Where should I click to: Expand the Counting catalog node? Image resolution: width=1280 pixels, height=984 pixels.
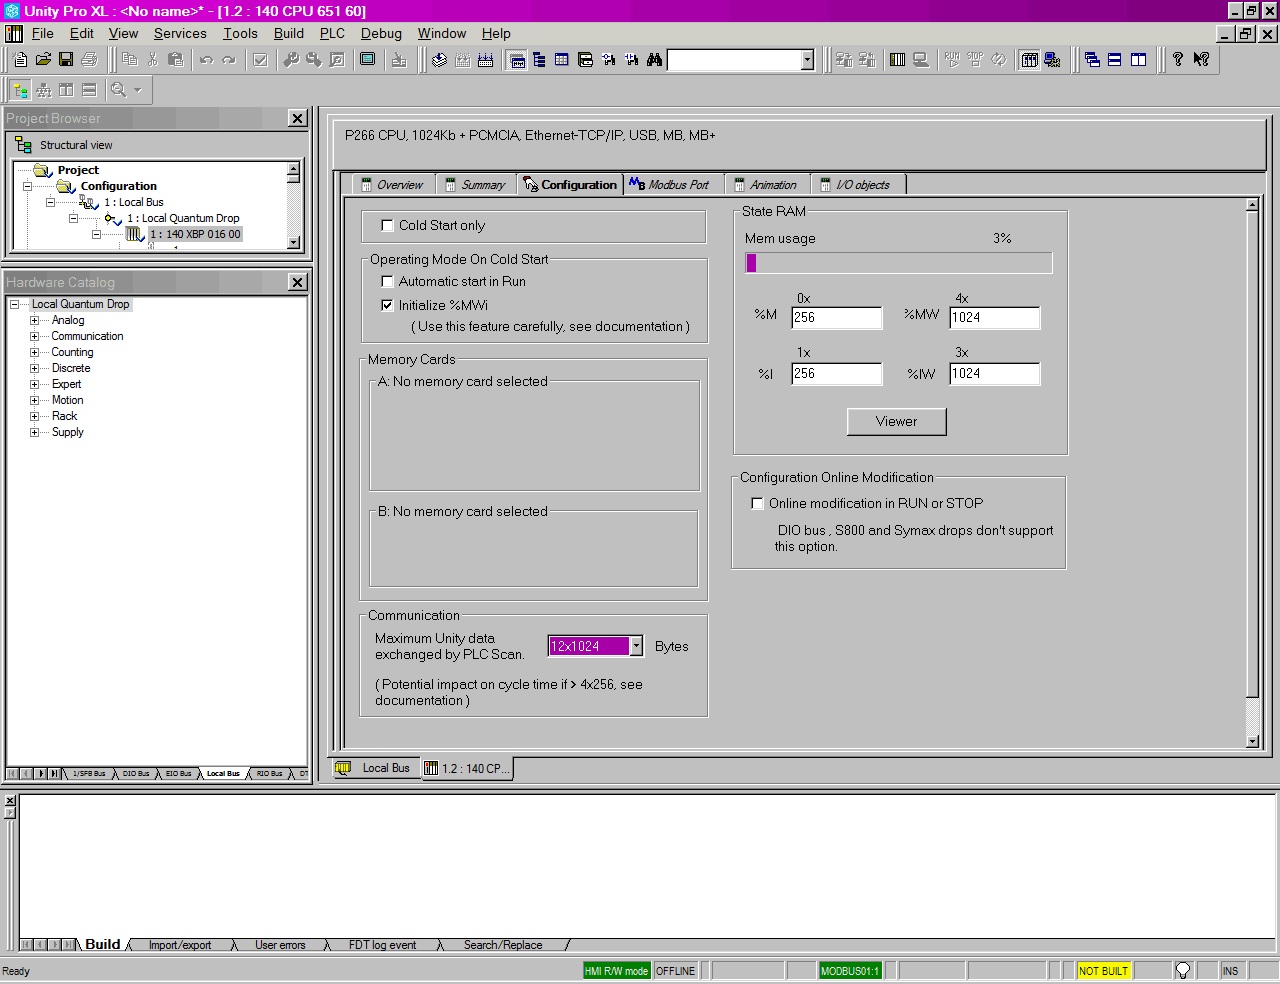tap(34, 353)
